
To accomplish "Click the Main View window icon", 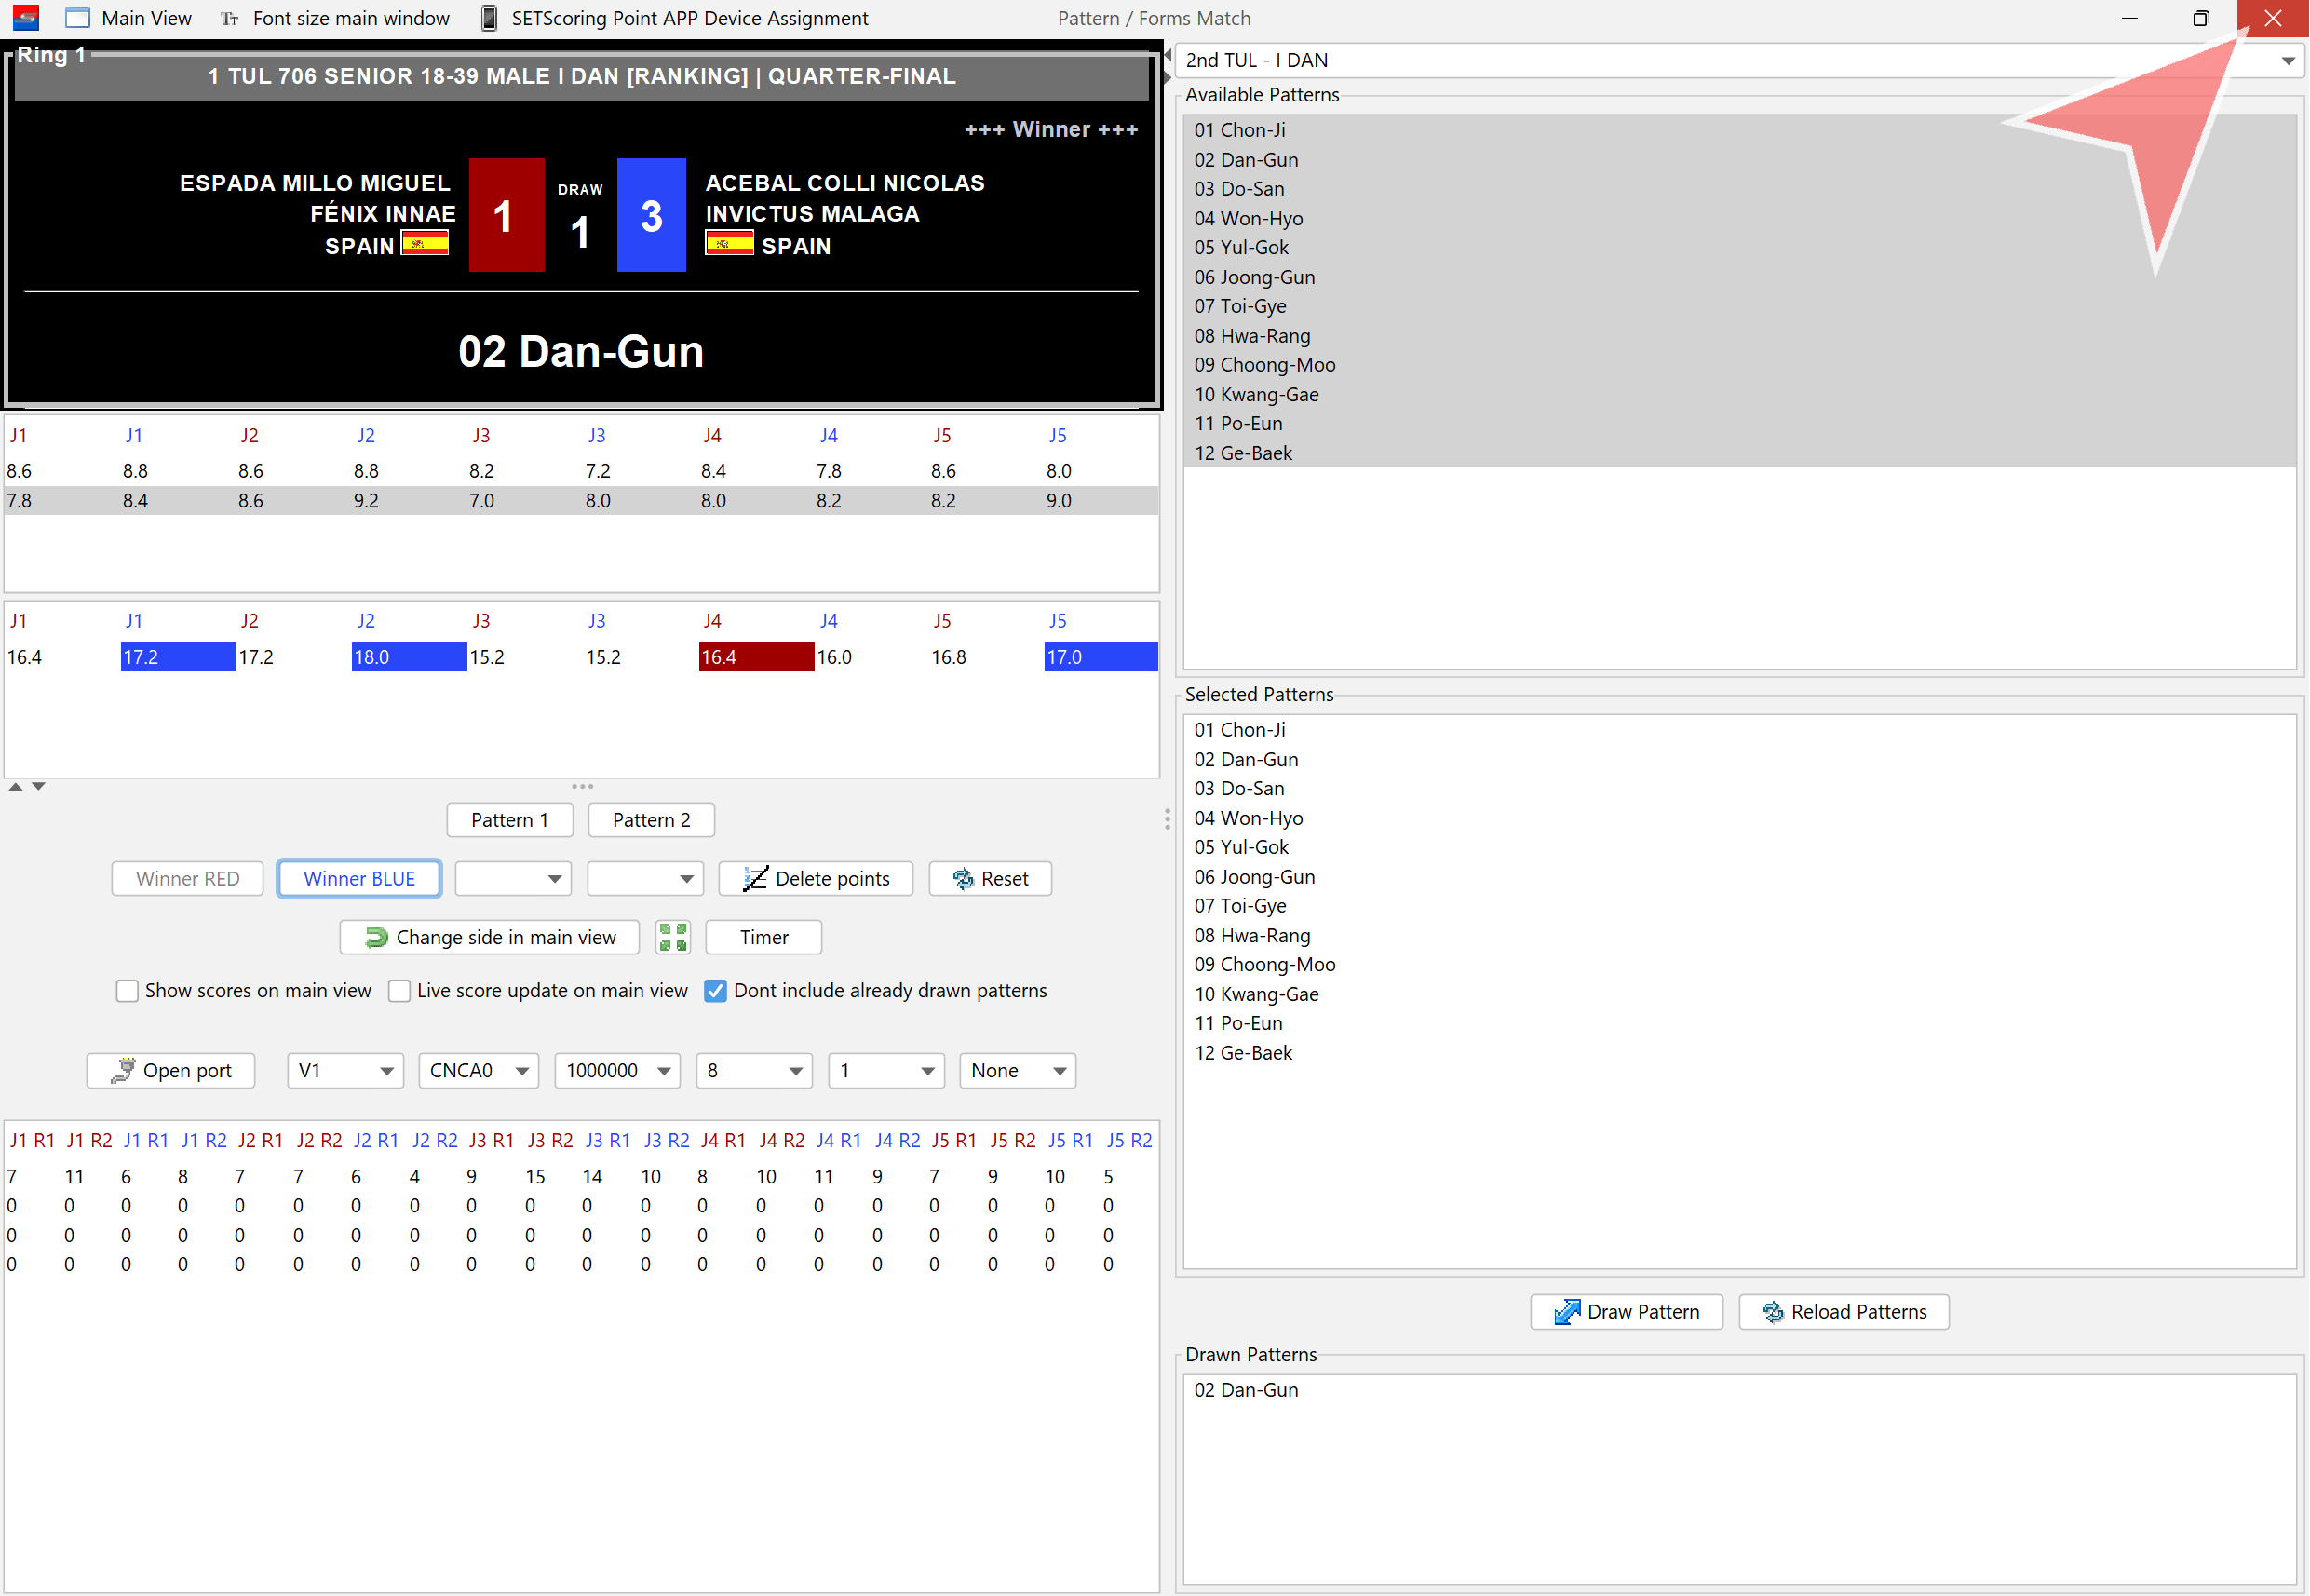I will click(77, 18).
